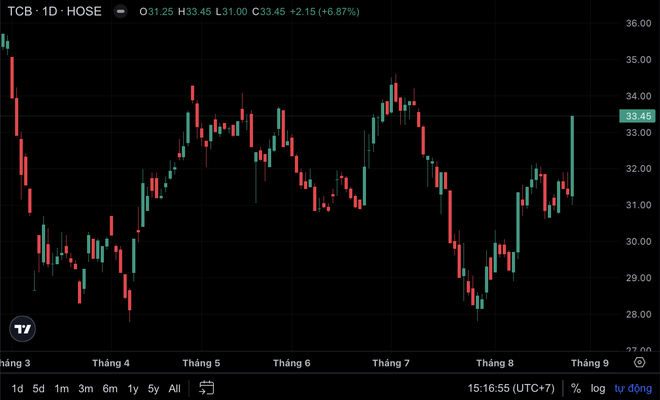Switch to the 1m range

click(x=61, y=388)
